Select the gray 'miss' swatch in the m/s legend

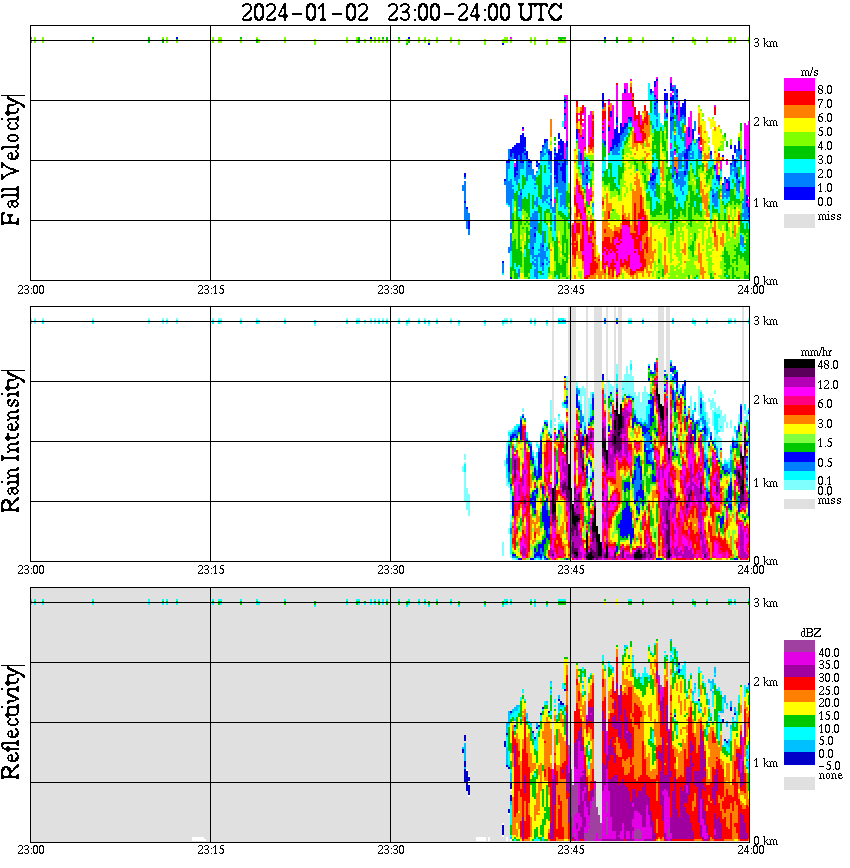pos(799,220)
